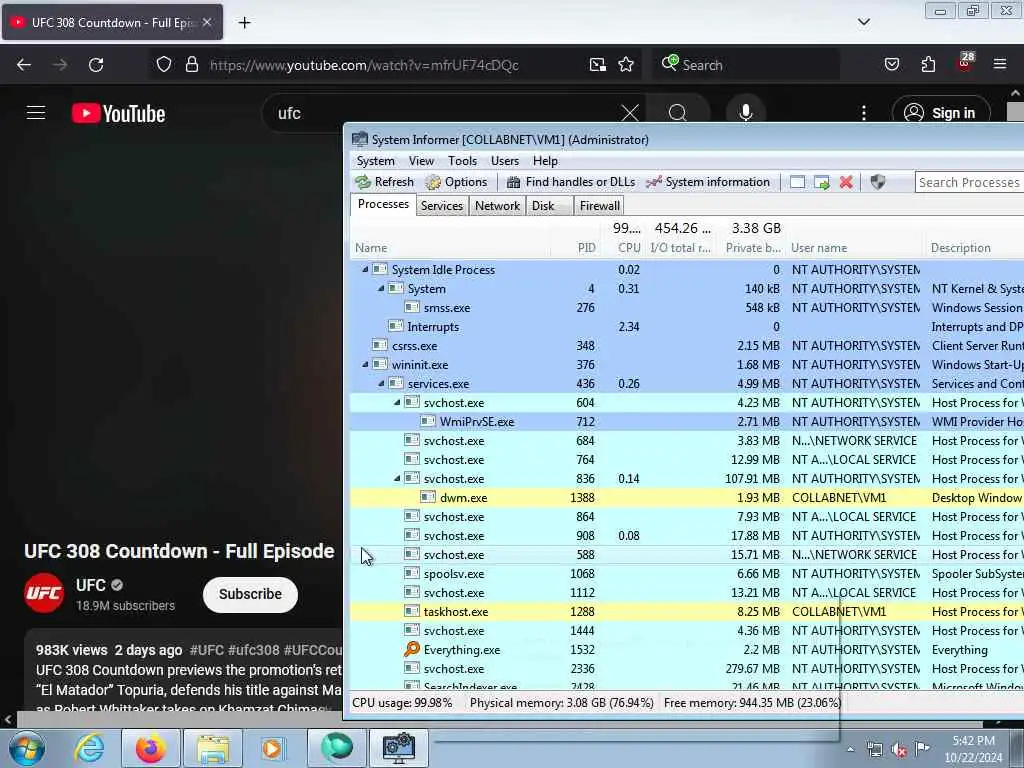
Task: Select the spoolsv.exe process row
Action: [687, 573]
